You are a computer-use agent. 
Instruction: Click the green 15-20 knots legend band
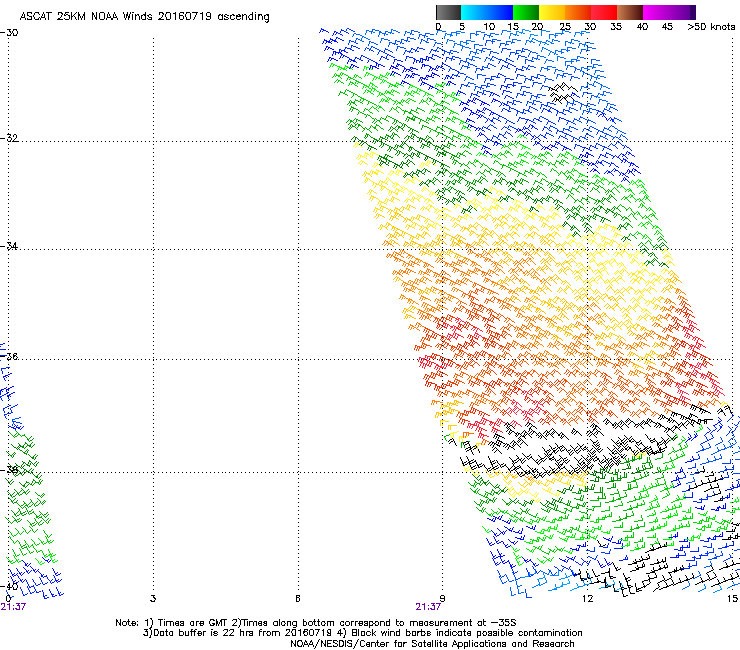(x=526, y=12)
